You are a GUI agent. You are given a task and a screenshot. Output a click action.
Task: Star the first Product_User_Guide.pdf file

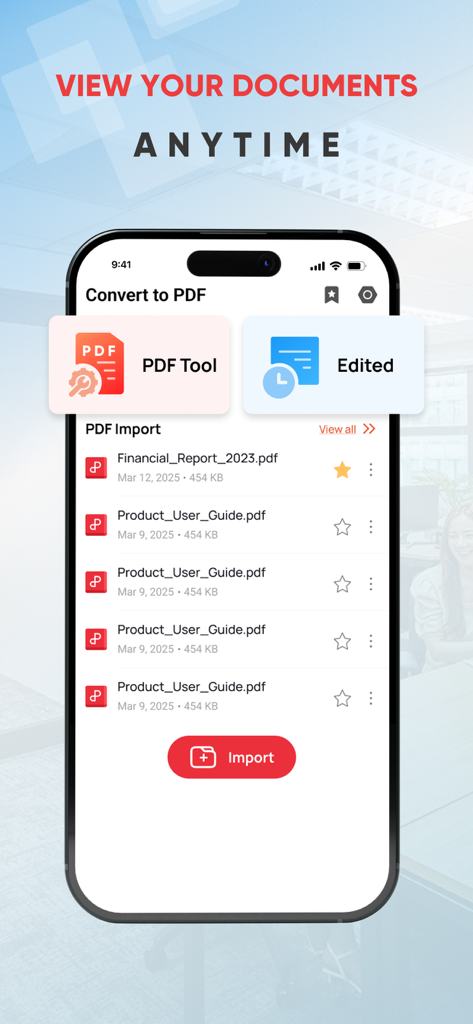tap(342, 527)
